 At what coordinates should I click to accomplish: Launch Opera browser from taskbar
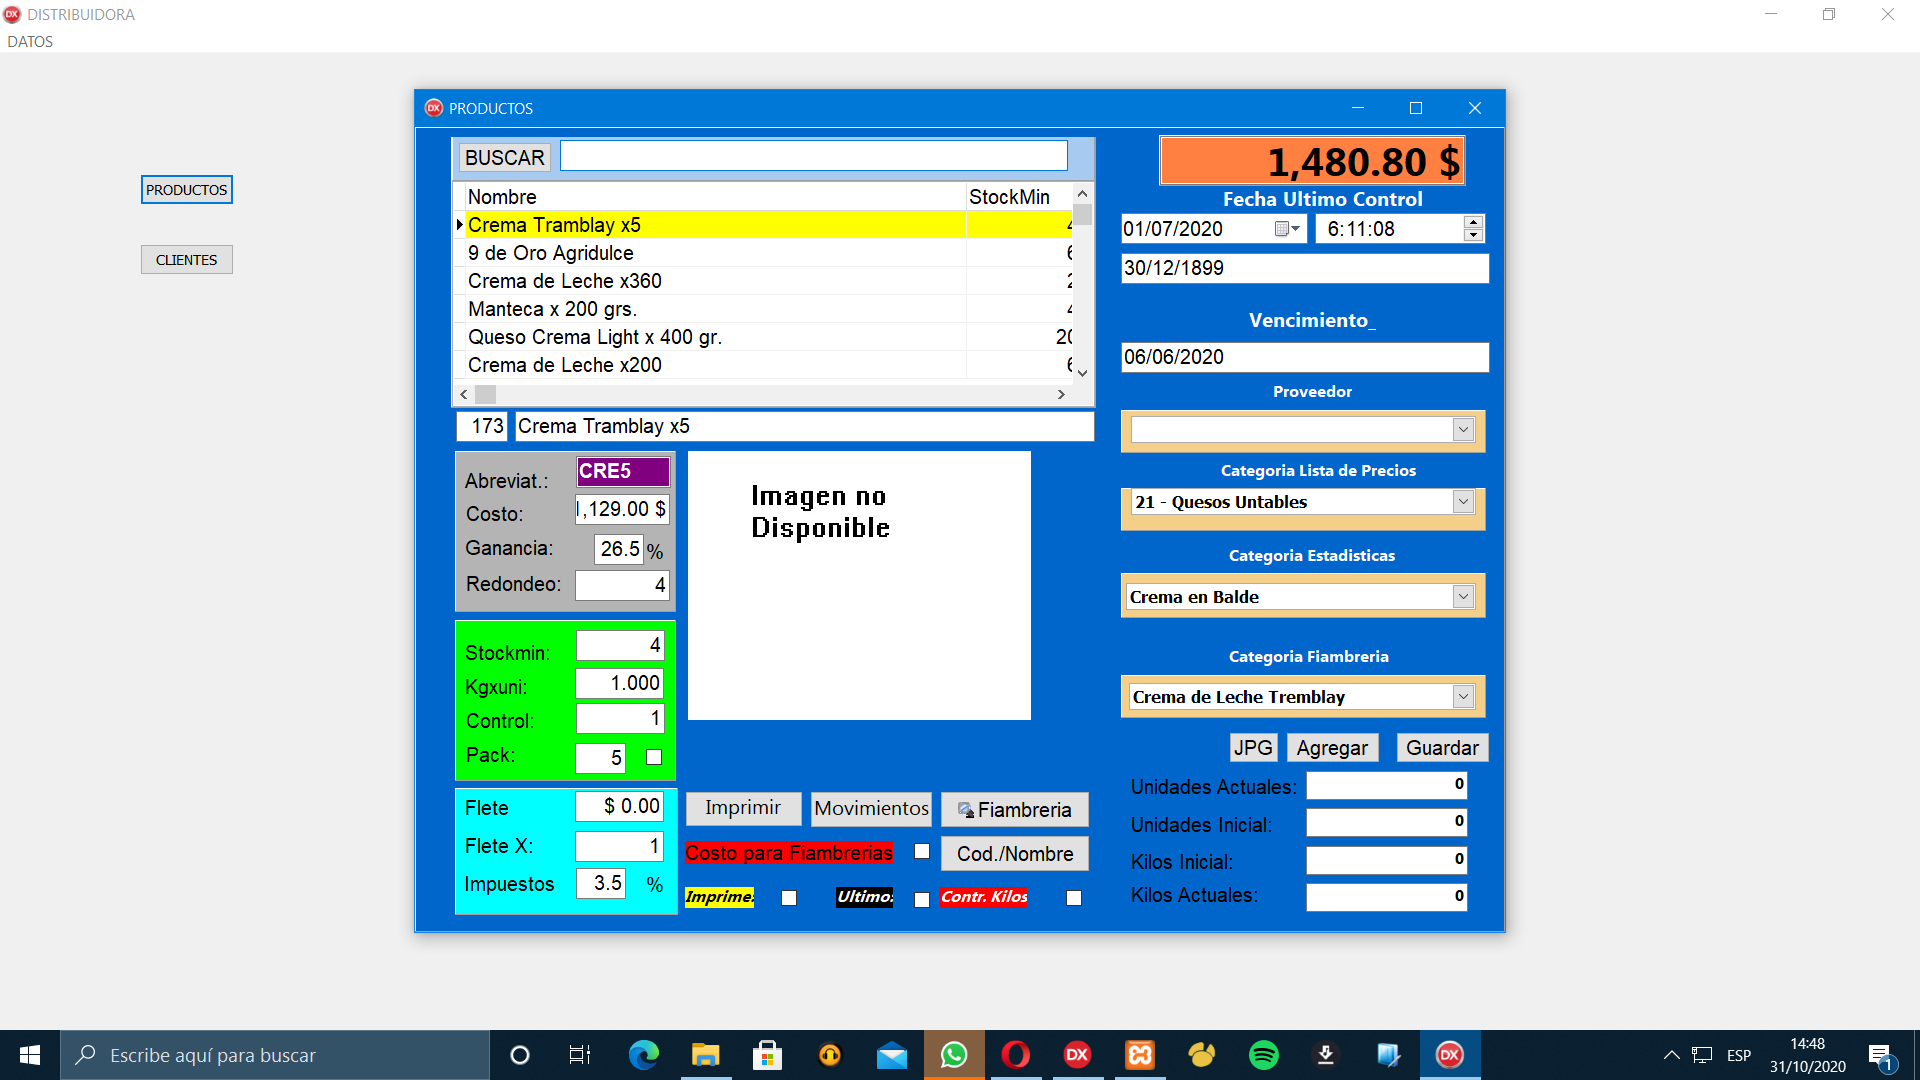click(1015, 1055)
